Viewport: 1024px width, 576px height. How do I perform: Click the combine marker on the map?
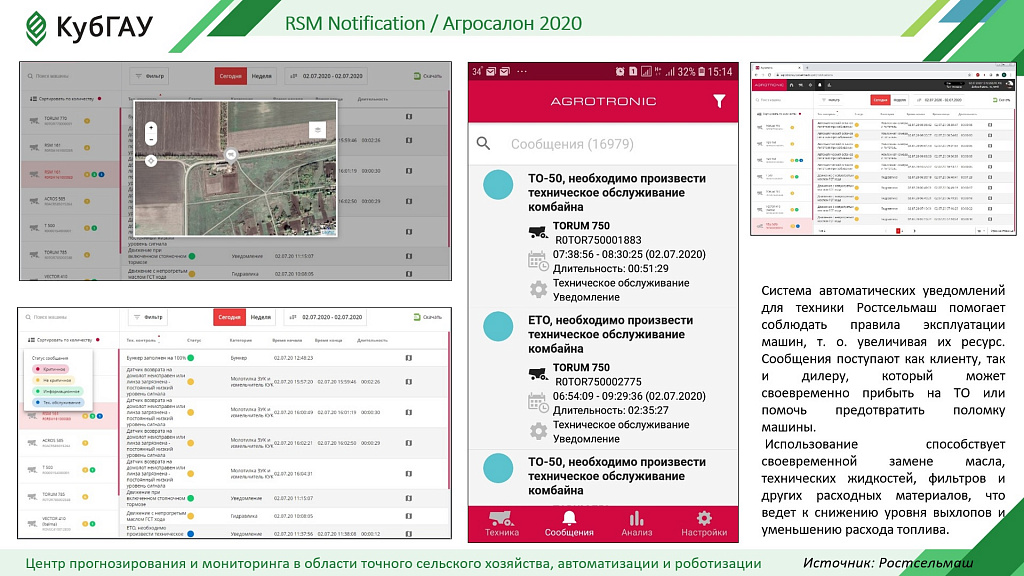pos(231,154)
